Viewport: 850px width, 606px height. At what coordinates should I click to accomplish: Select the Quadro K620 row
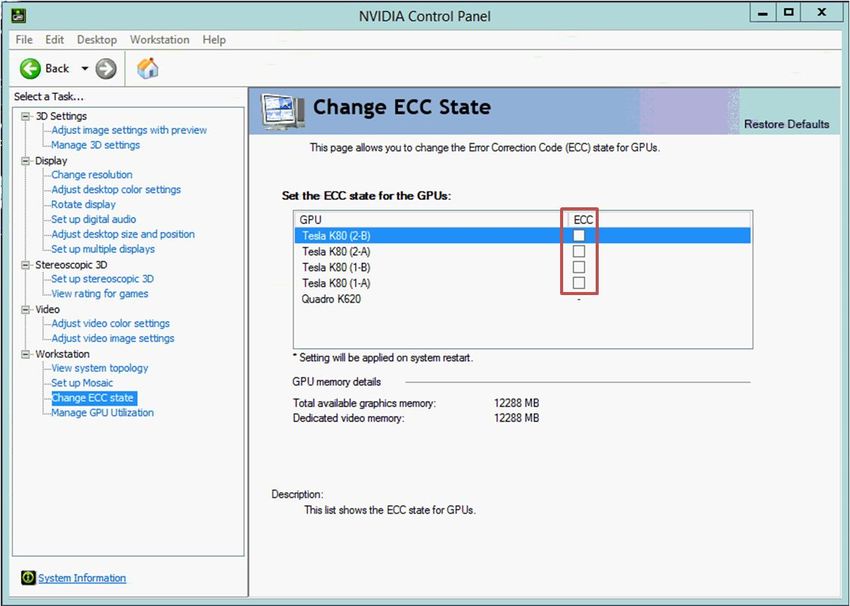click(523, 299)
